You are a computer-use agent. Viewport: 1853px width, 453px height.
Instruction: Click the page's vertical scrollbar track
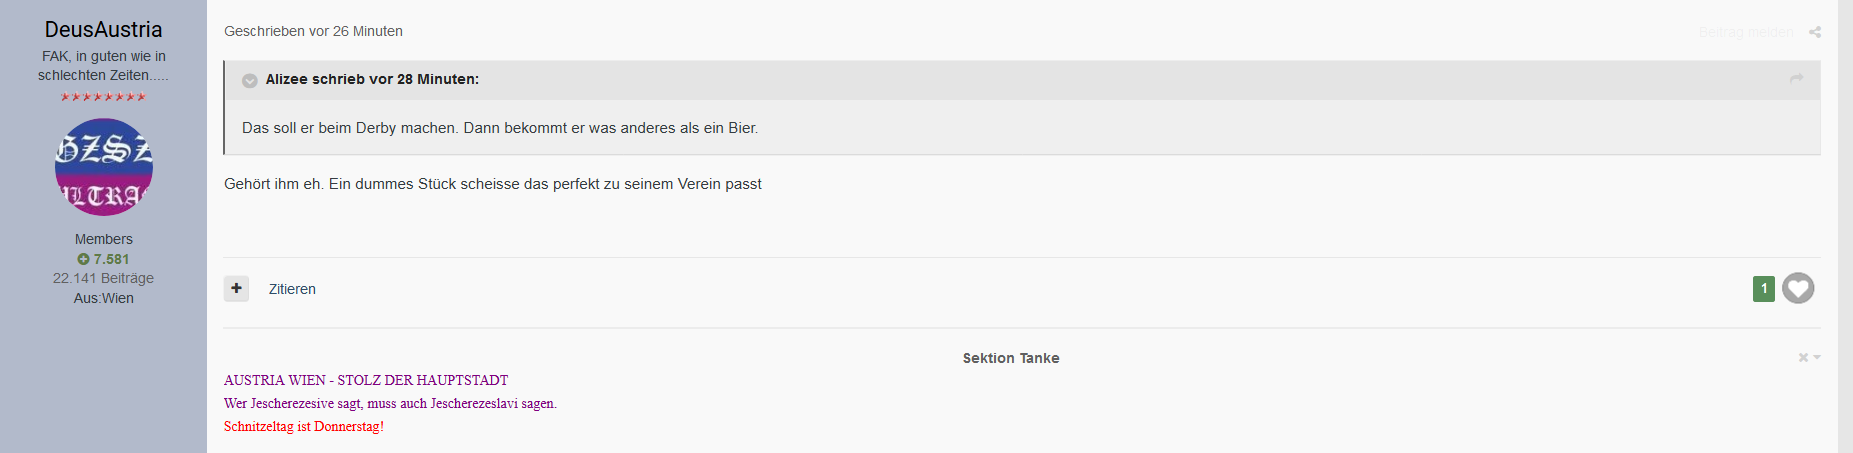pos(1845,226)
